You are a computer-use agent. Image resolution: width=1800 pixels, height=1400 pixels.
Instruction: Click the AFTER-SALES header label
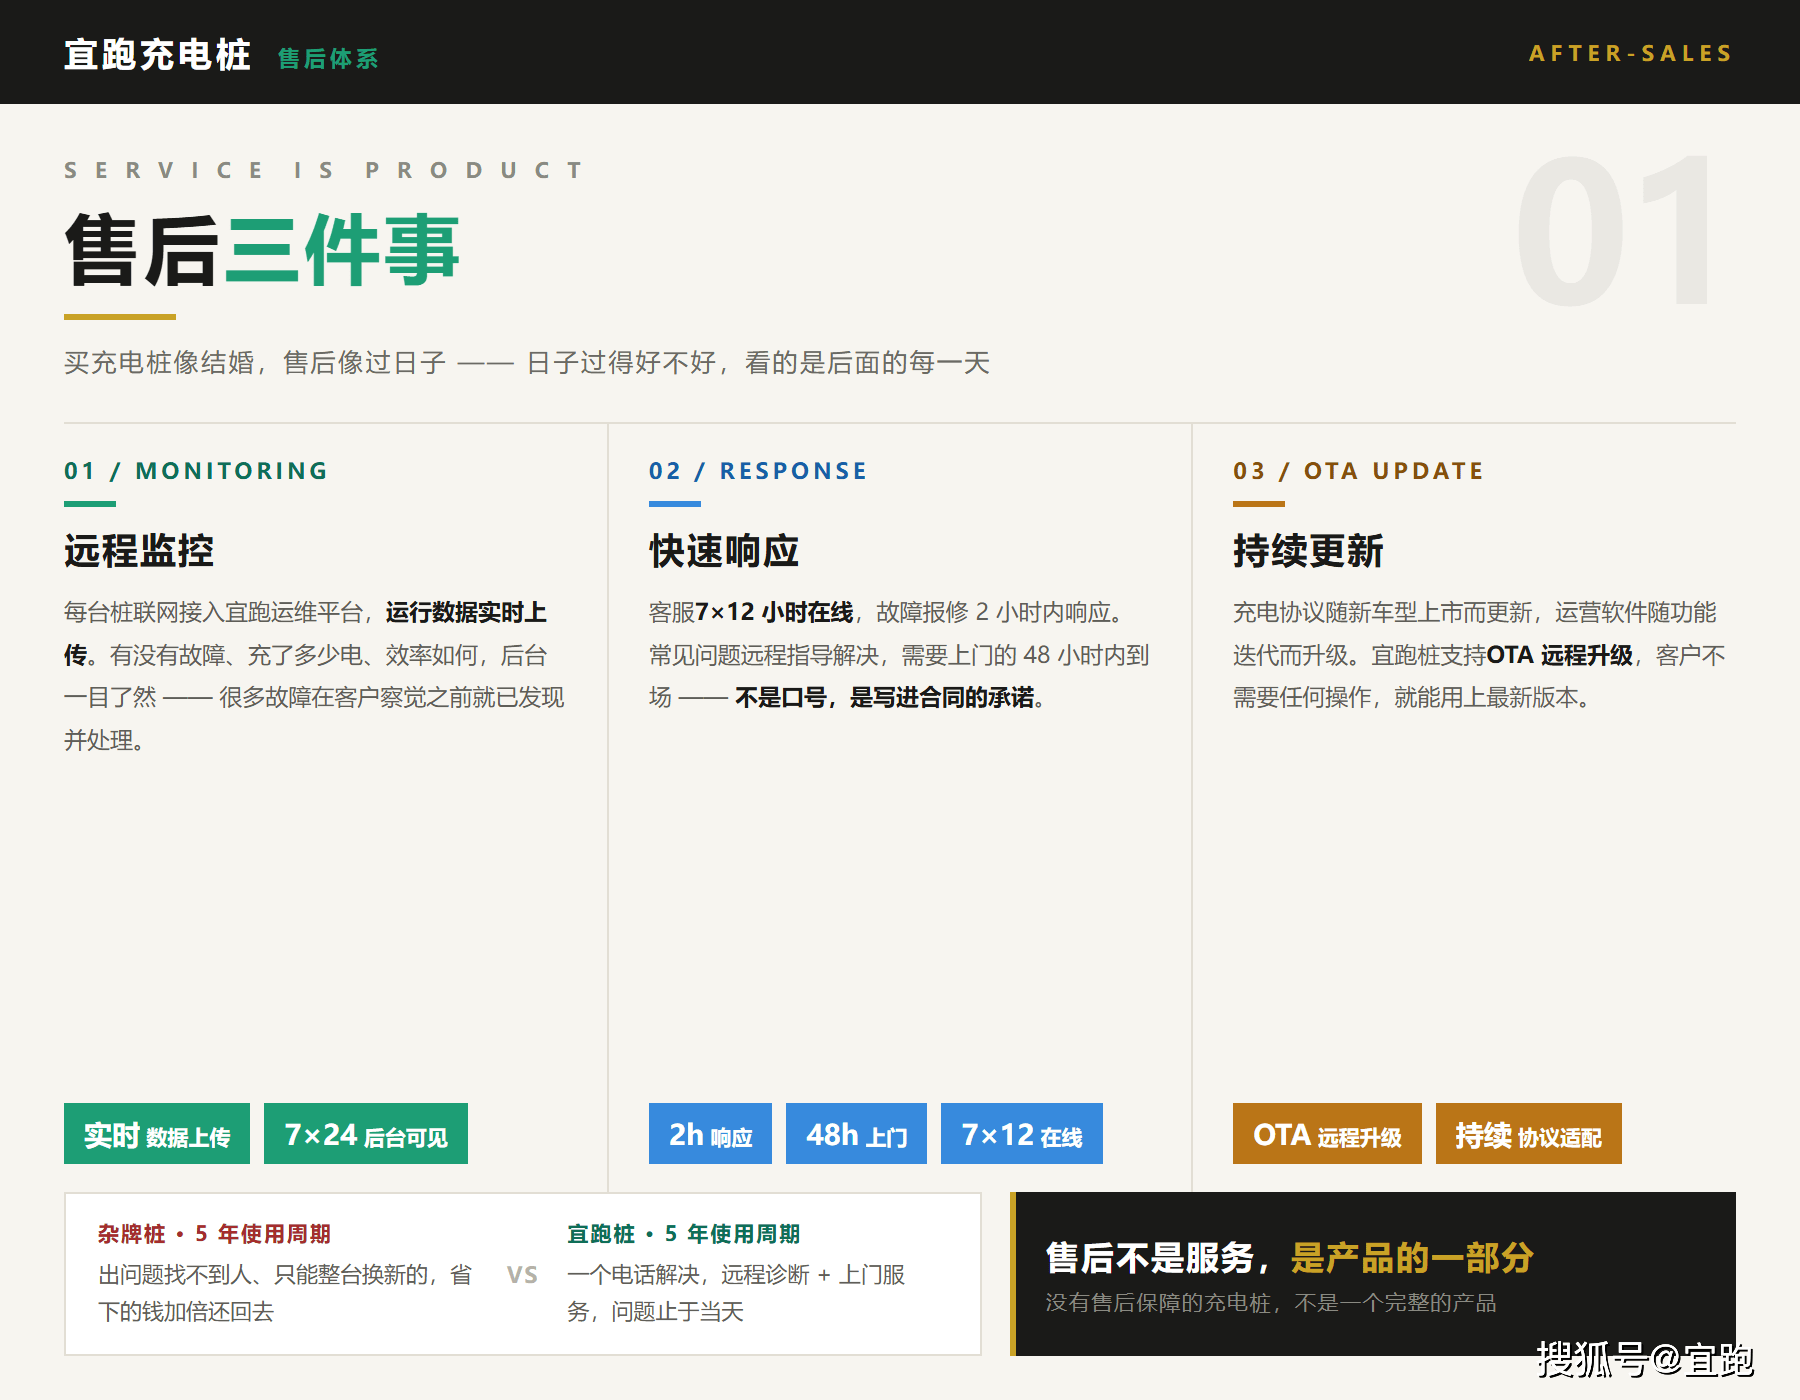[1631, 53]
